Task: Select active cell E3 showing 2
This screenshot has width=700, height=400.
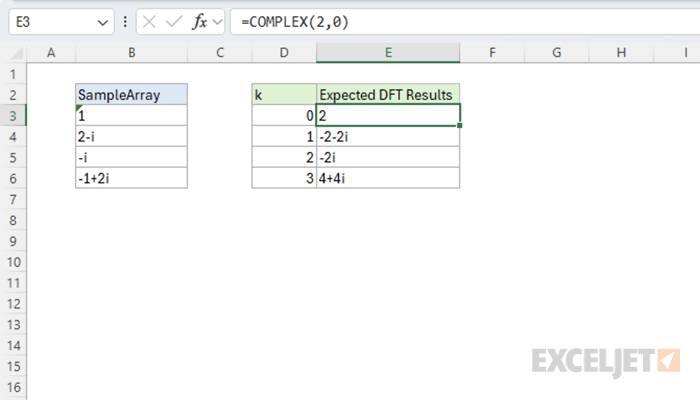Action: point(388,115)
